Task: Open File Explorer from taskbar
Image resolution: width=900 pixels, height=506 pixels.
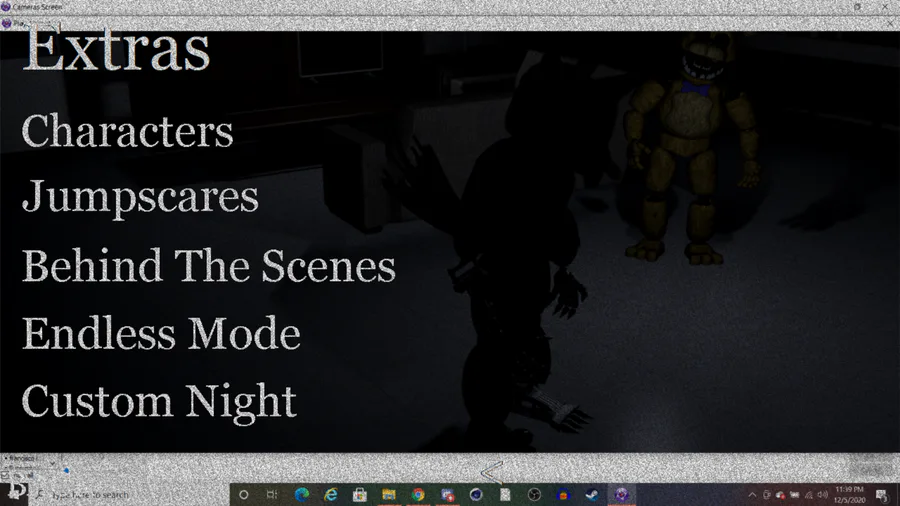Action: point(389,495)
